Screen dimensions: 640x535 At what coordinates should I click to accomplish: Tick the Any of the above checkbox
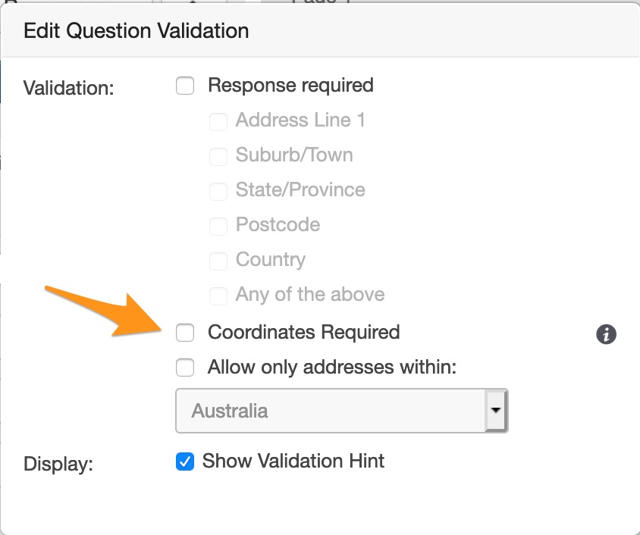point(217,296)
